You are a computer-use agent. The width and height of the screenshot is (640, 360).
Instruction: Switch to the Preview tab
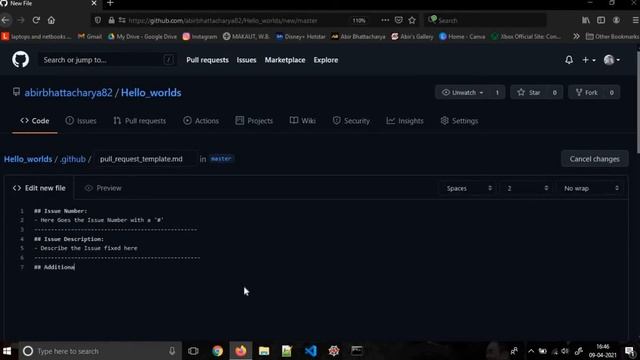pos(103,188)
